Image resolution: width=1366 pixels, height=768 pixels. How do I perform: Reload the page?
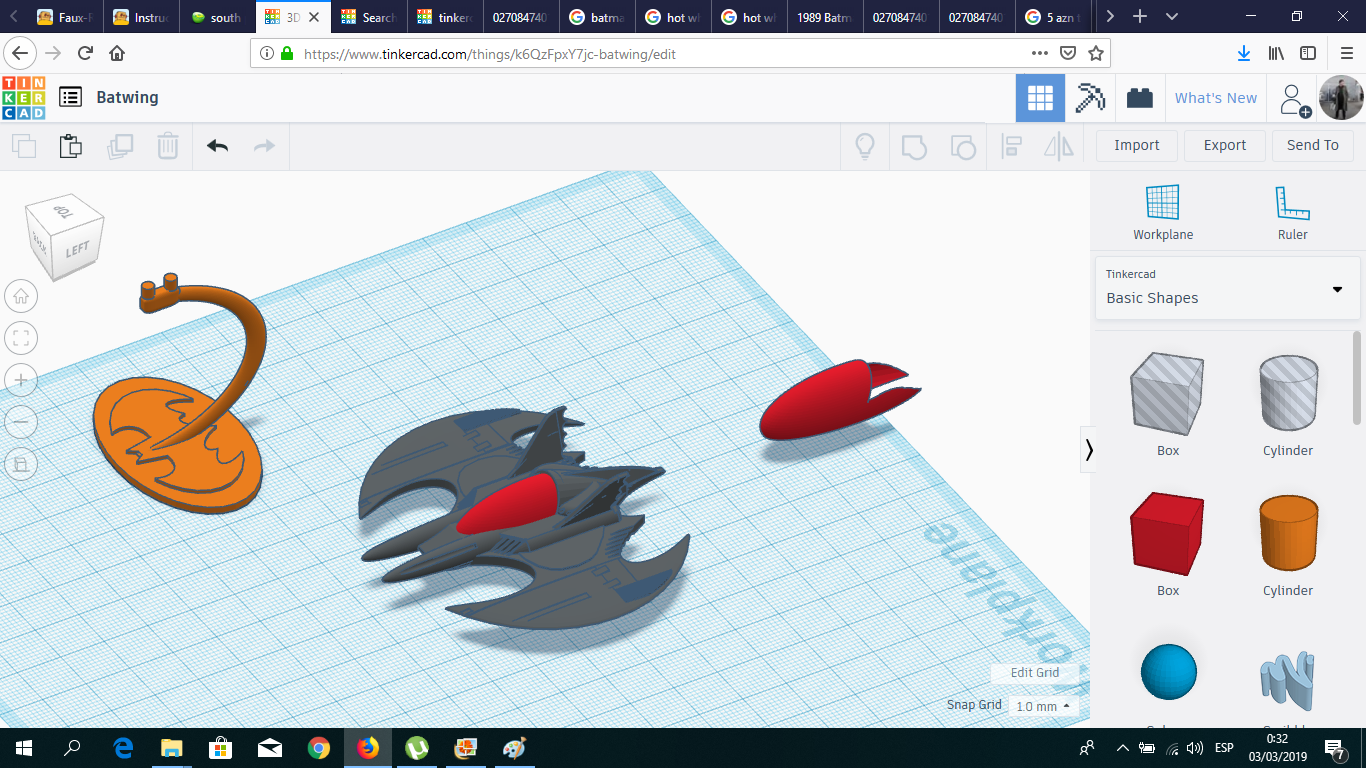point(85,54)
